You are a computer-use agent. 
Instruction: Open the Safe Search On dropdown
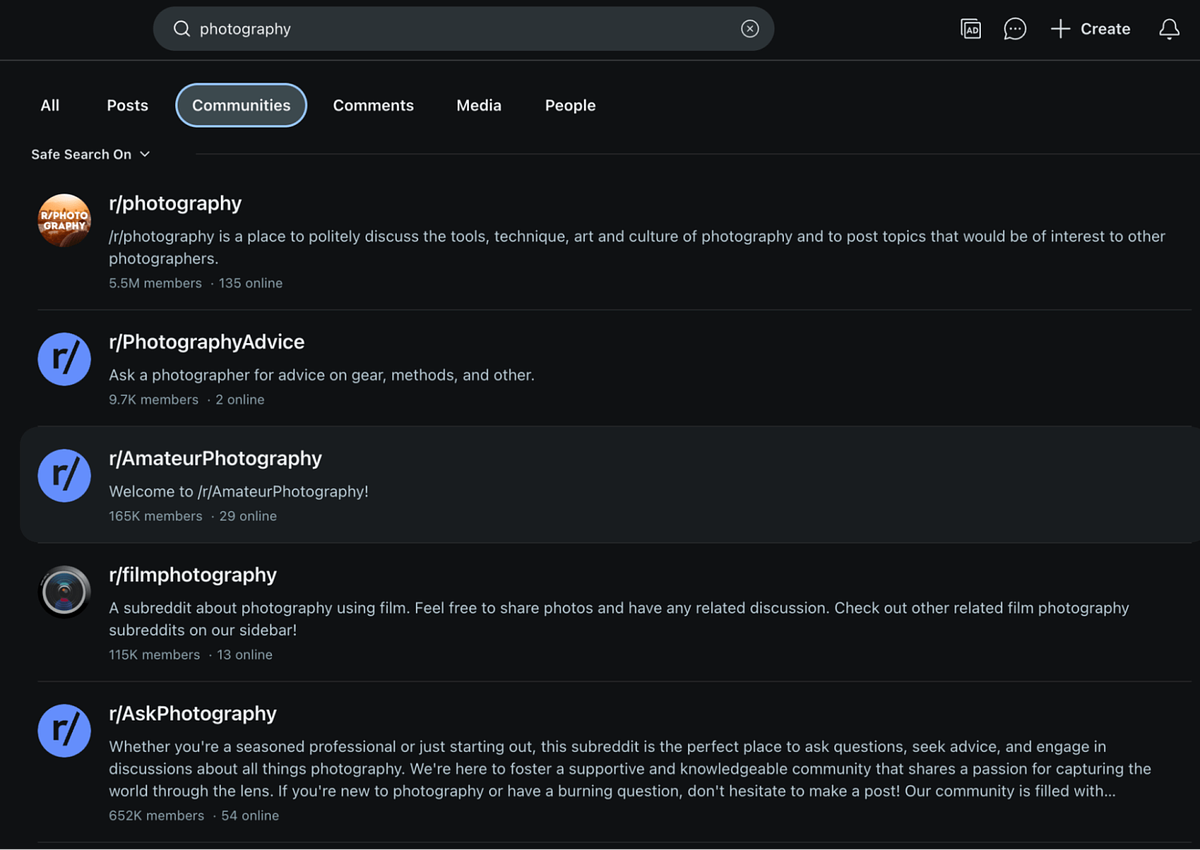pyautogui.click(x=91, y=154)
